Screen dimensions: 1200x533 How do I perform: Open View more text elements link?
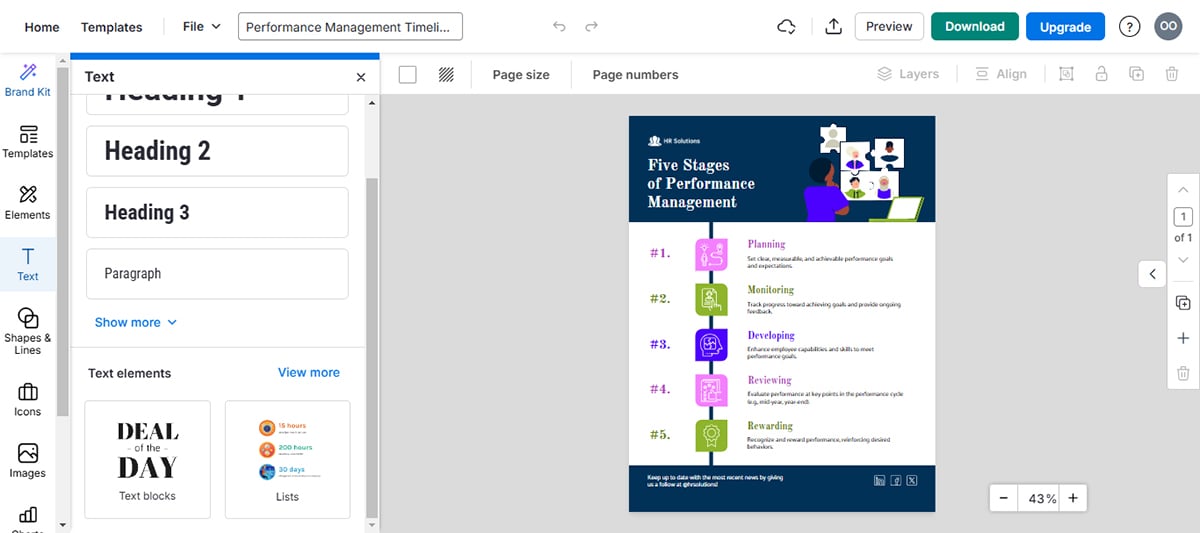pos(308,372)
